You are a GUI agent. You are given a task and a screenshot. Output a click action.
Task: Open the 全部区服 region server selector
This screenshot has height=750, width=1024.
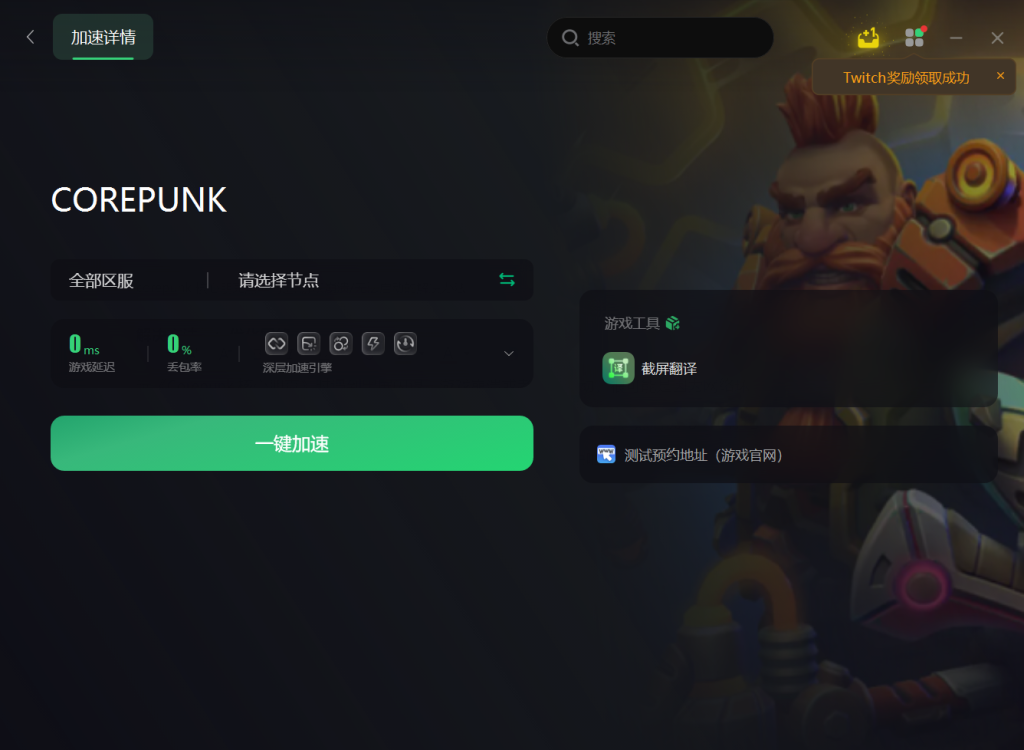tap(101, 280)
